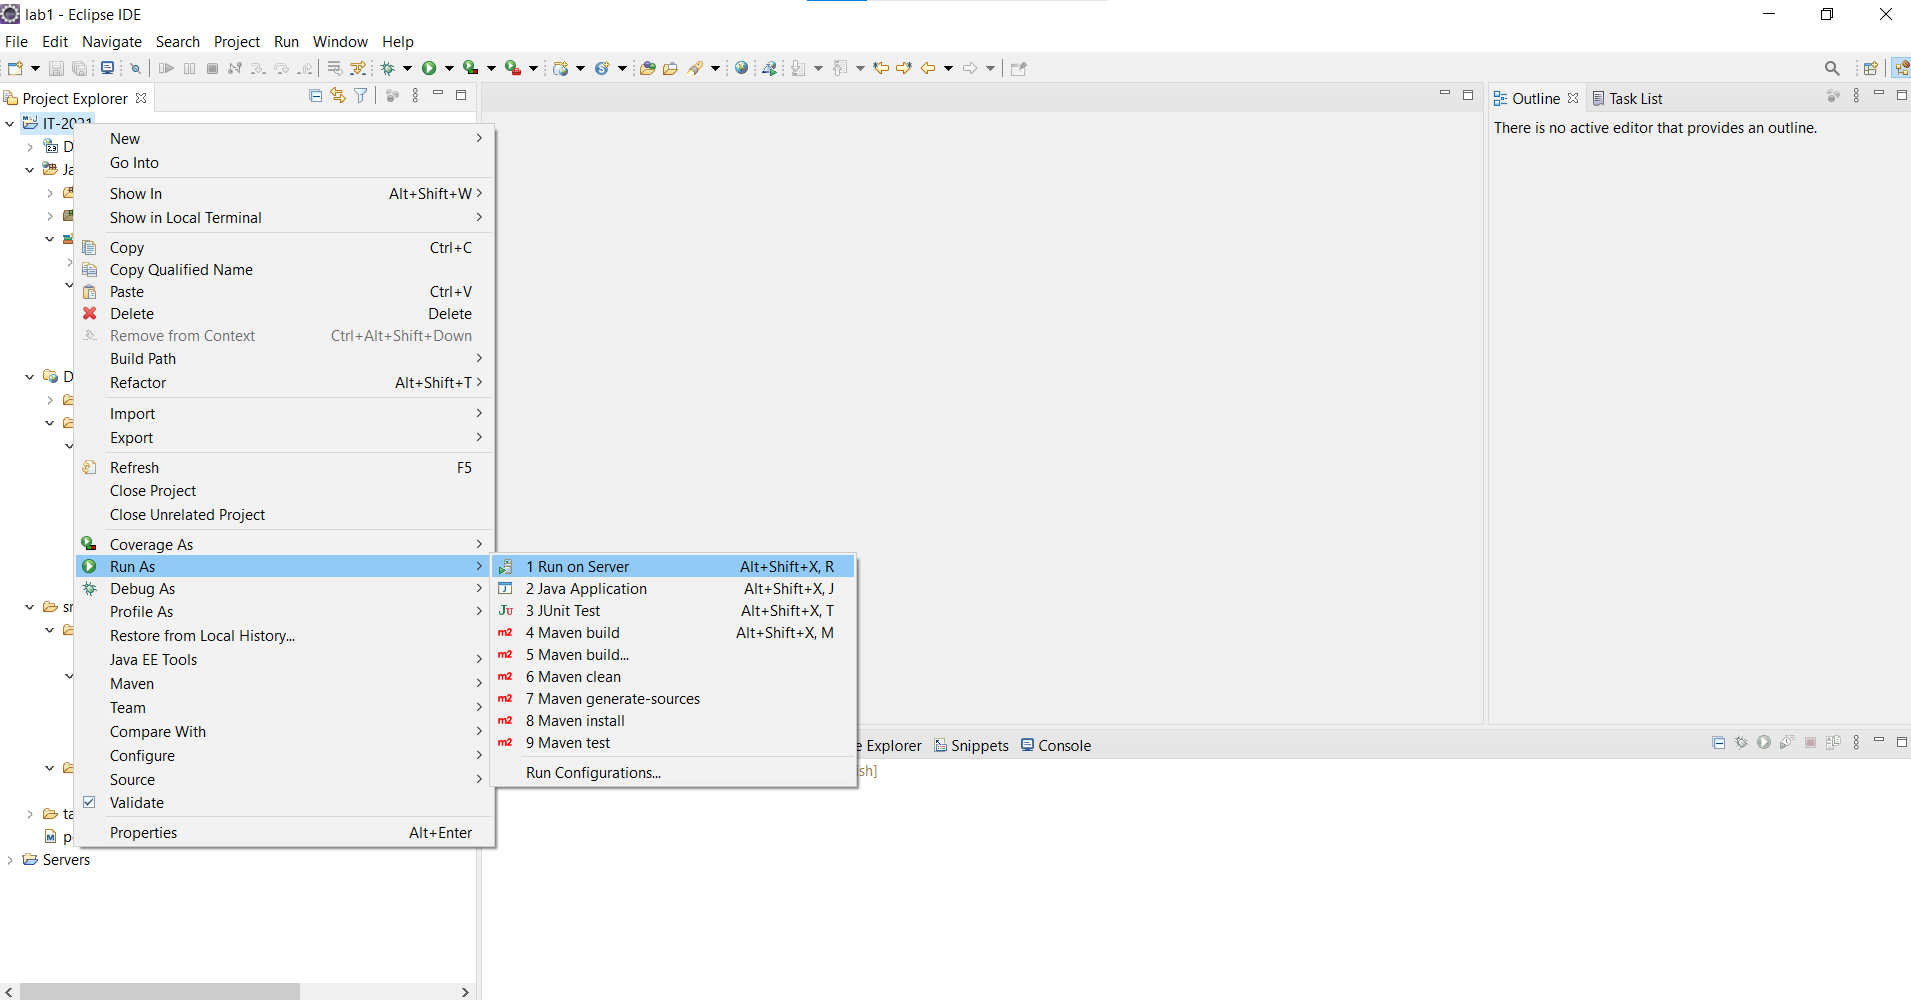
Task: Click the Open Task toolbar icon
Action: pyautogui.click(x=670, y=68)
